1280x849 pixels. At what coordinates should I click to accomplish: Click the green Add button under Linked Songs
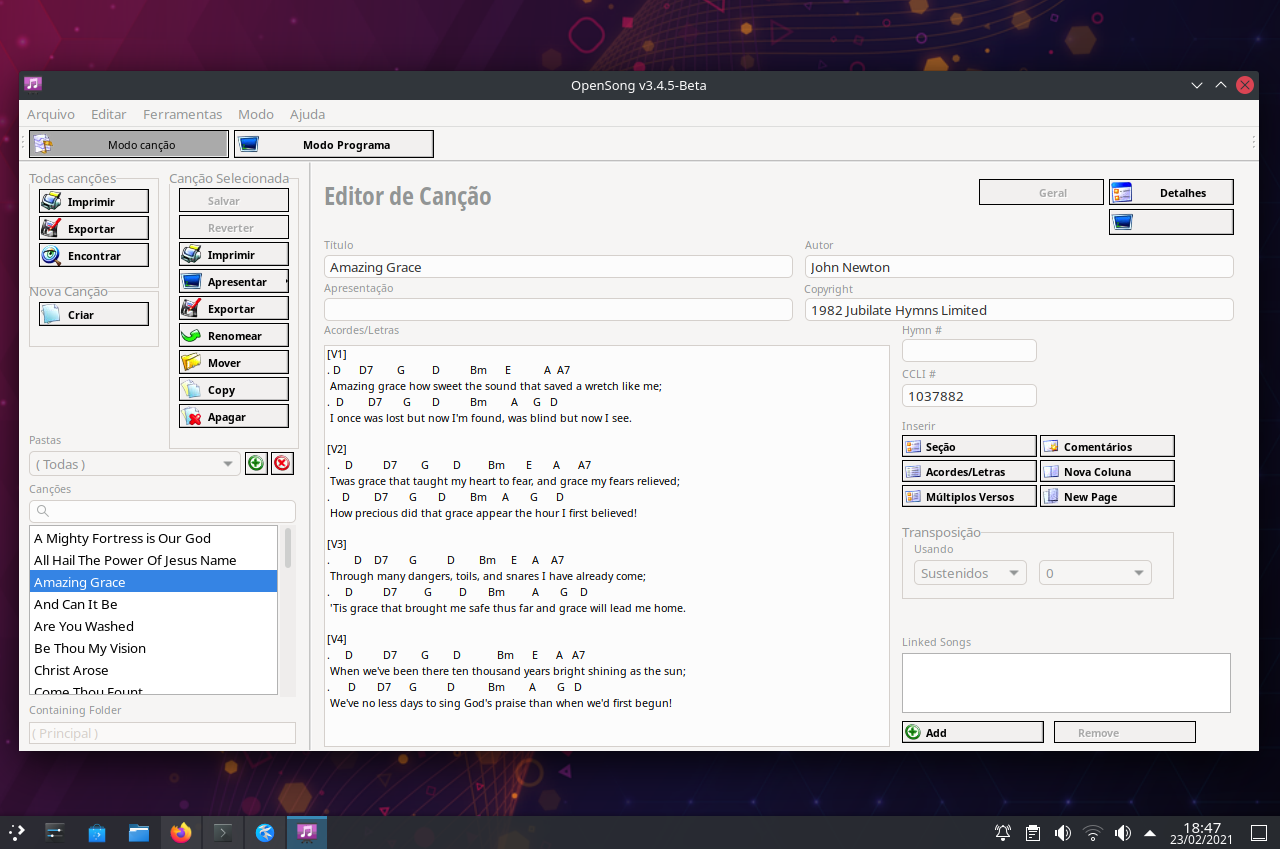coord(971,731)
